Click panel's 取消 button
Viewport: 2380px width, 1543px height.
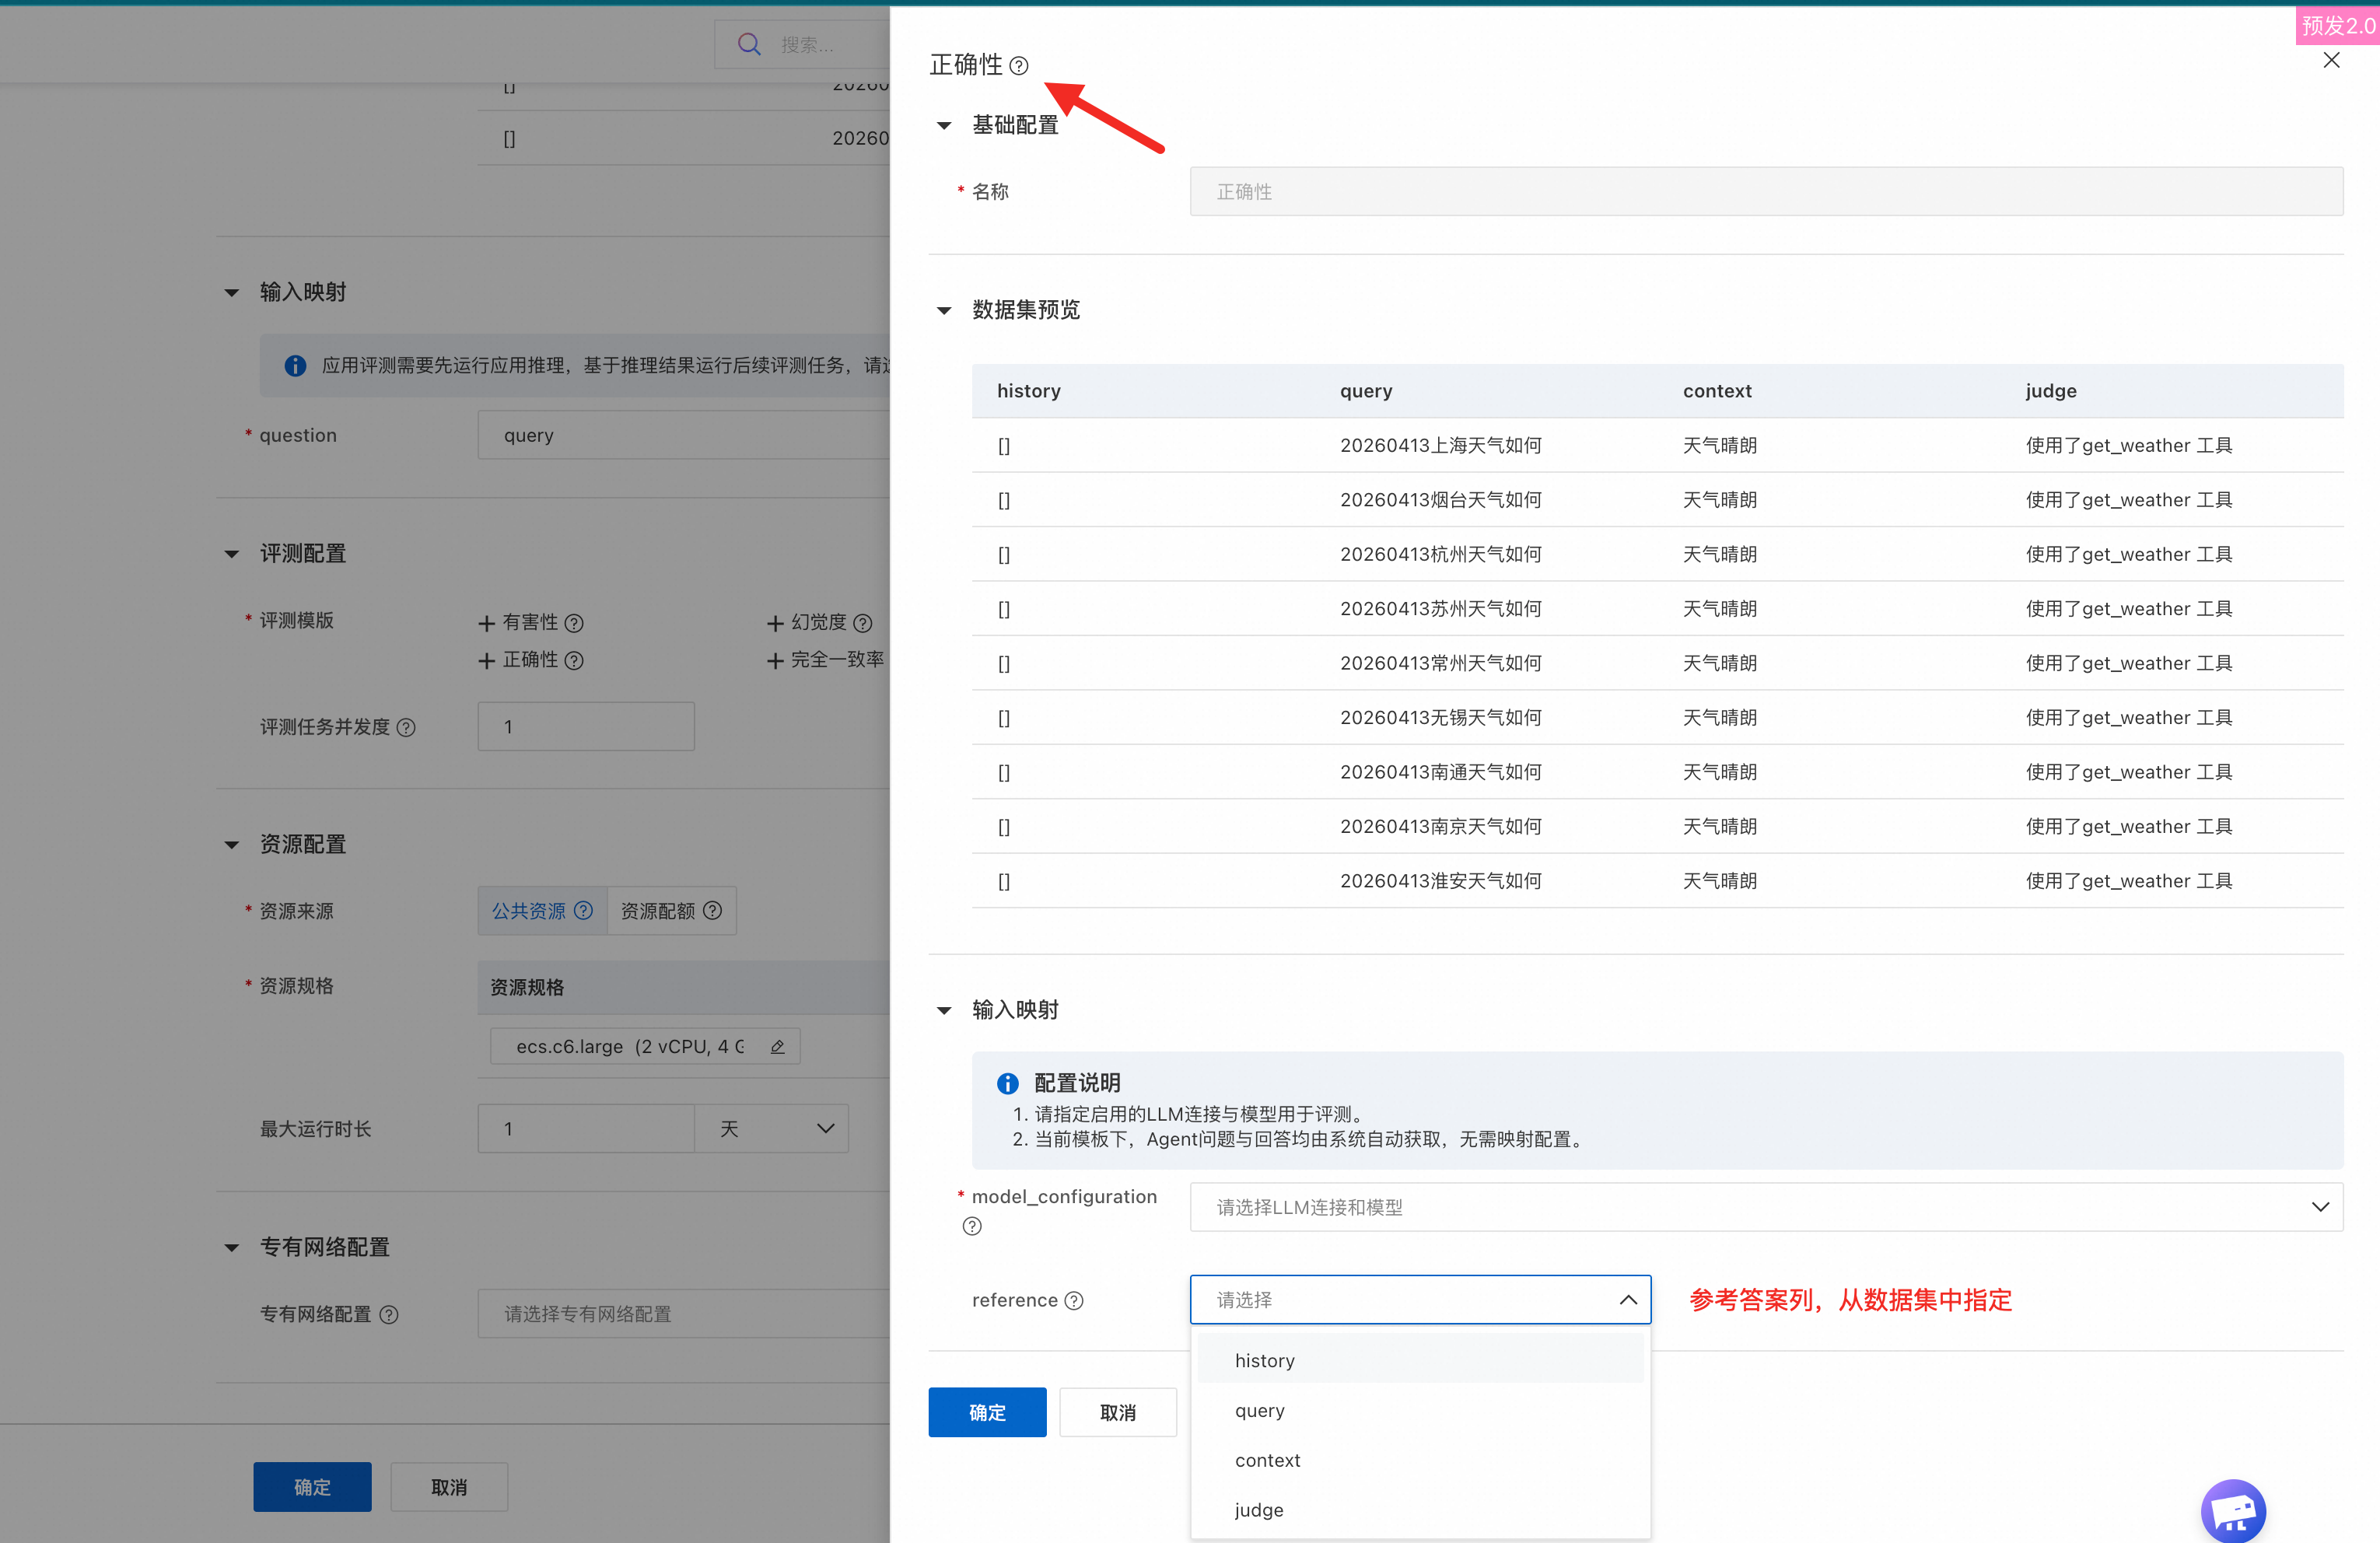point(1118,1412)
